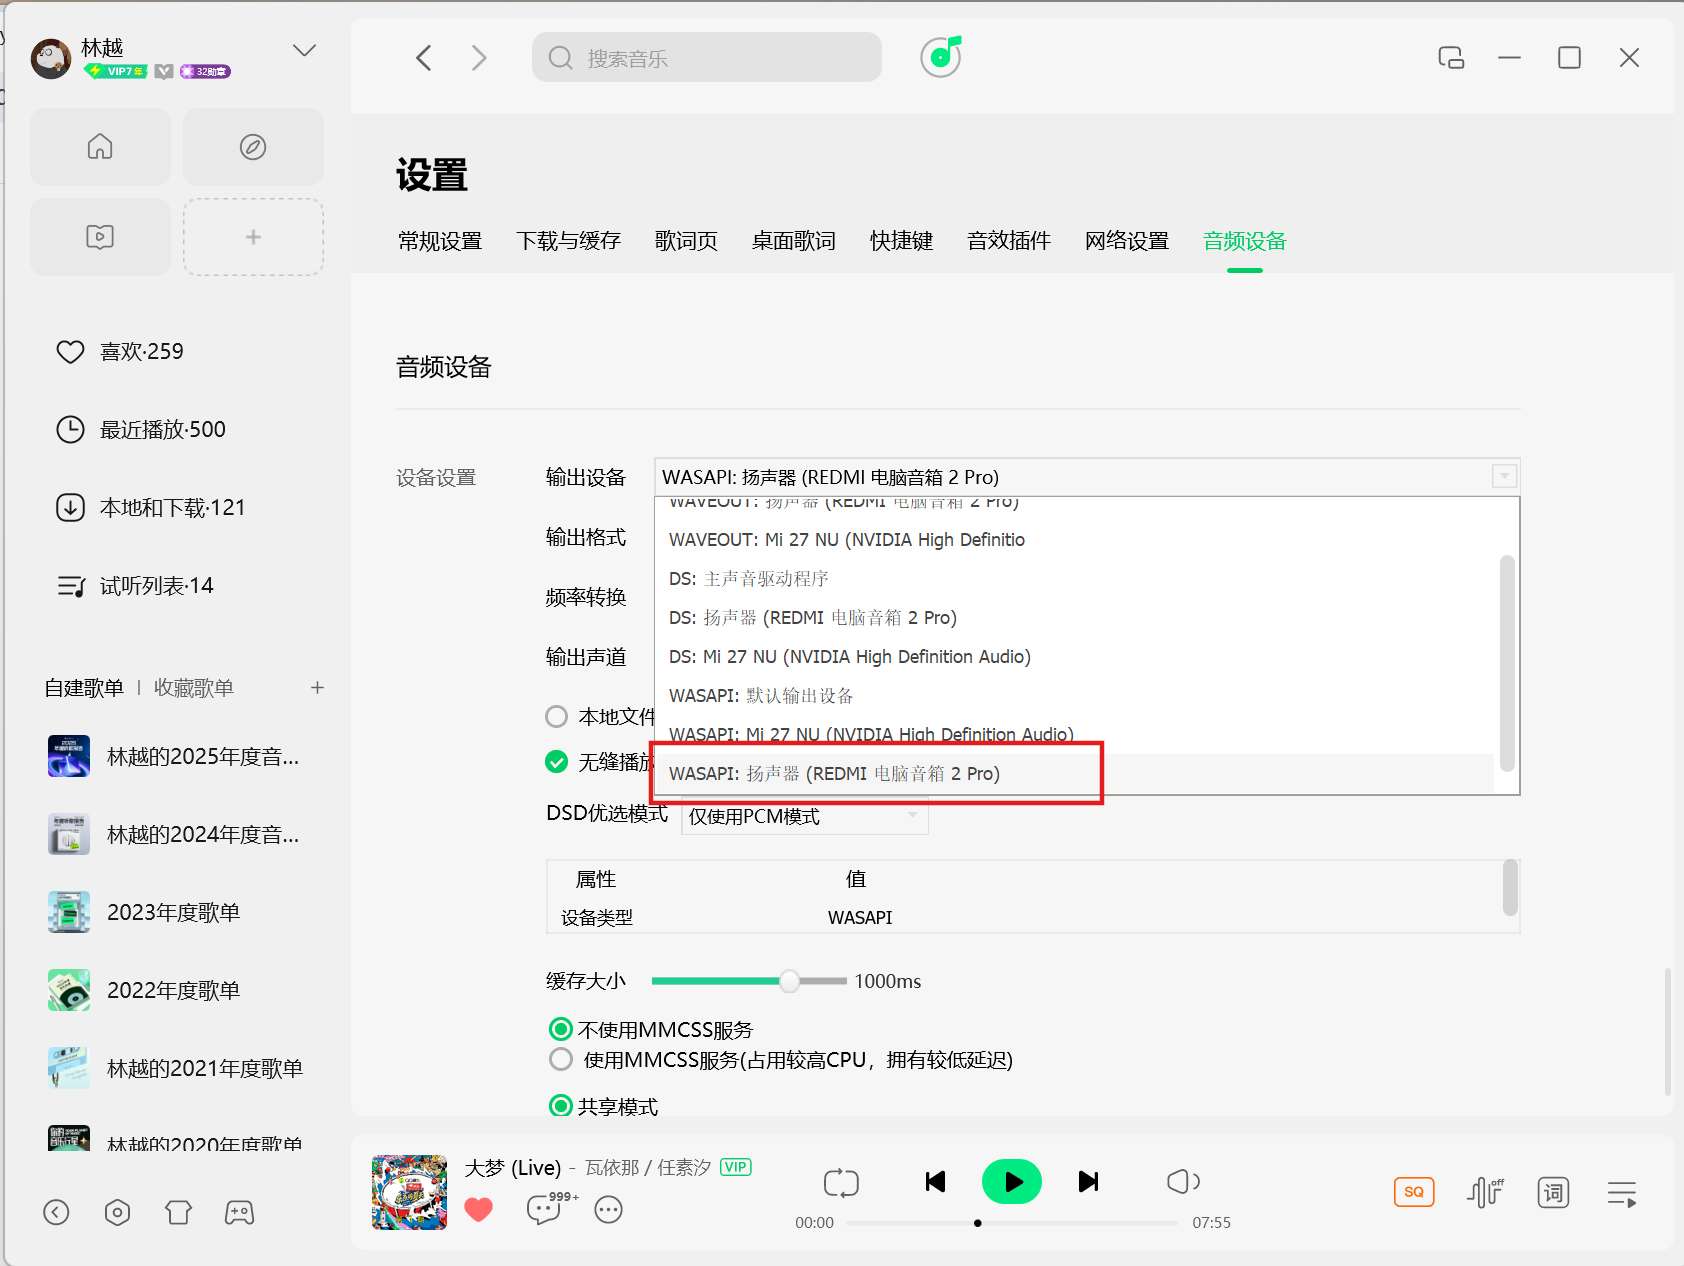Open comments for the current song
Image resolution: width=1684 pixels, height=1266 pixels.
pyautogui.click(x=546, y=1209)
